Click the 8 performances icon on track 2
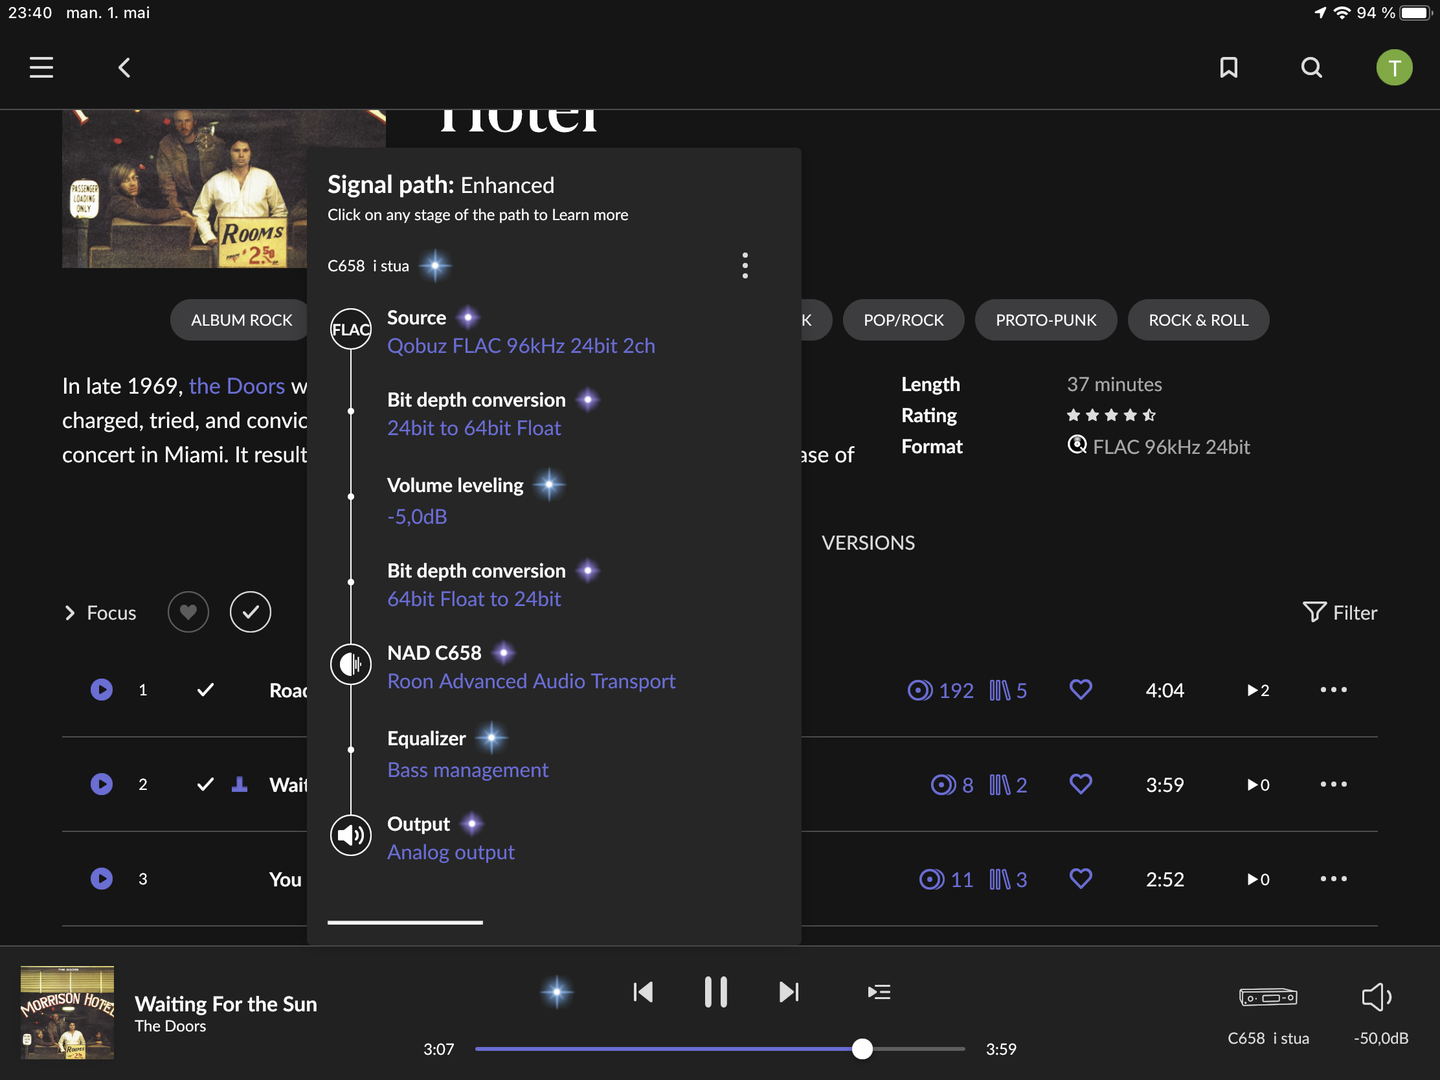Viewport: 1440px width, 1080px height. point(952,785)
